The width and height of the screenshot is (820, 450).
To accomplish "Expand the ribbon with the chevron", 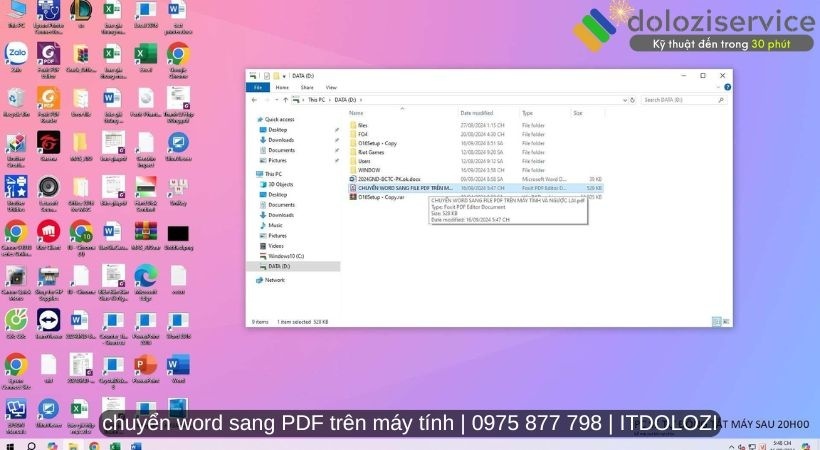I will pos(720,87).
